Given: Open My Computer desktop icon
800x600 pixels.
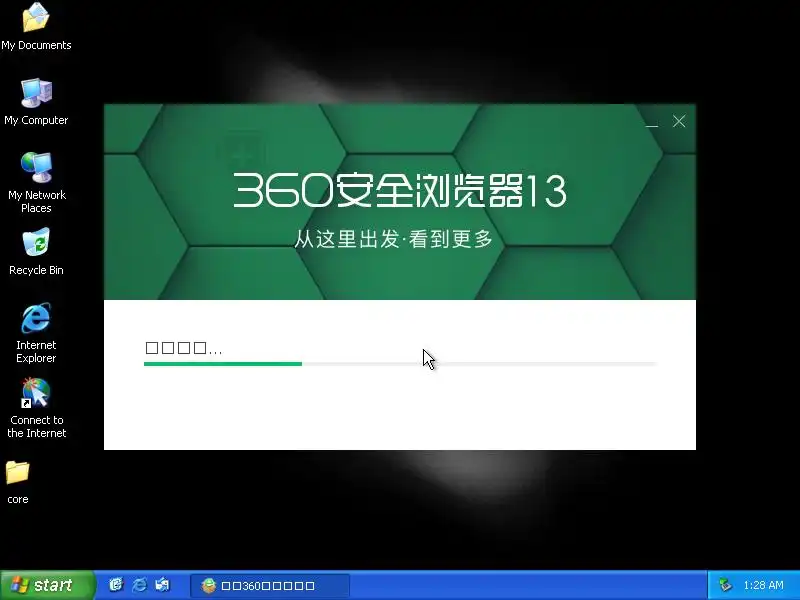Looking at the screenshot, I should click(36, 102).
